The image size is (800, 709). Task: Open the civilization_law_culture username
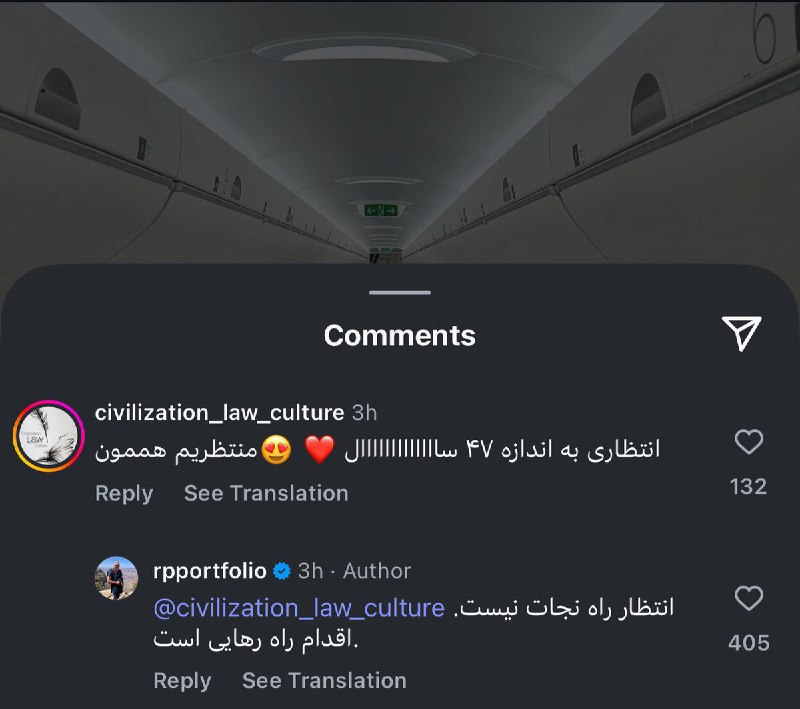click(x=219, y=413)
